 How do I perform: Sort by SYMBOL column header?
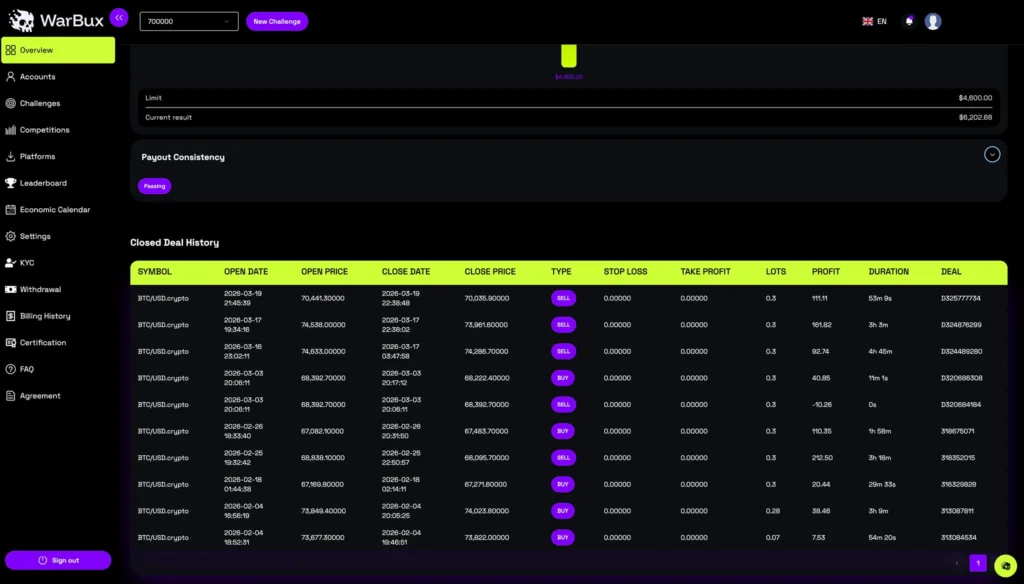pos(155,272)
